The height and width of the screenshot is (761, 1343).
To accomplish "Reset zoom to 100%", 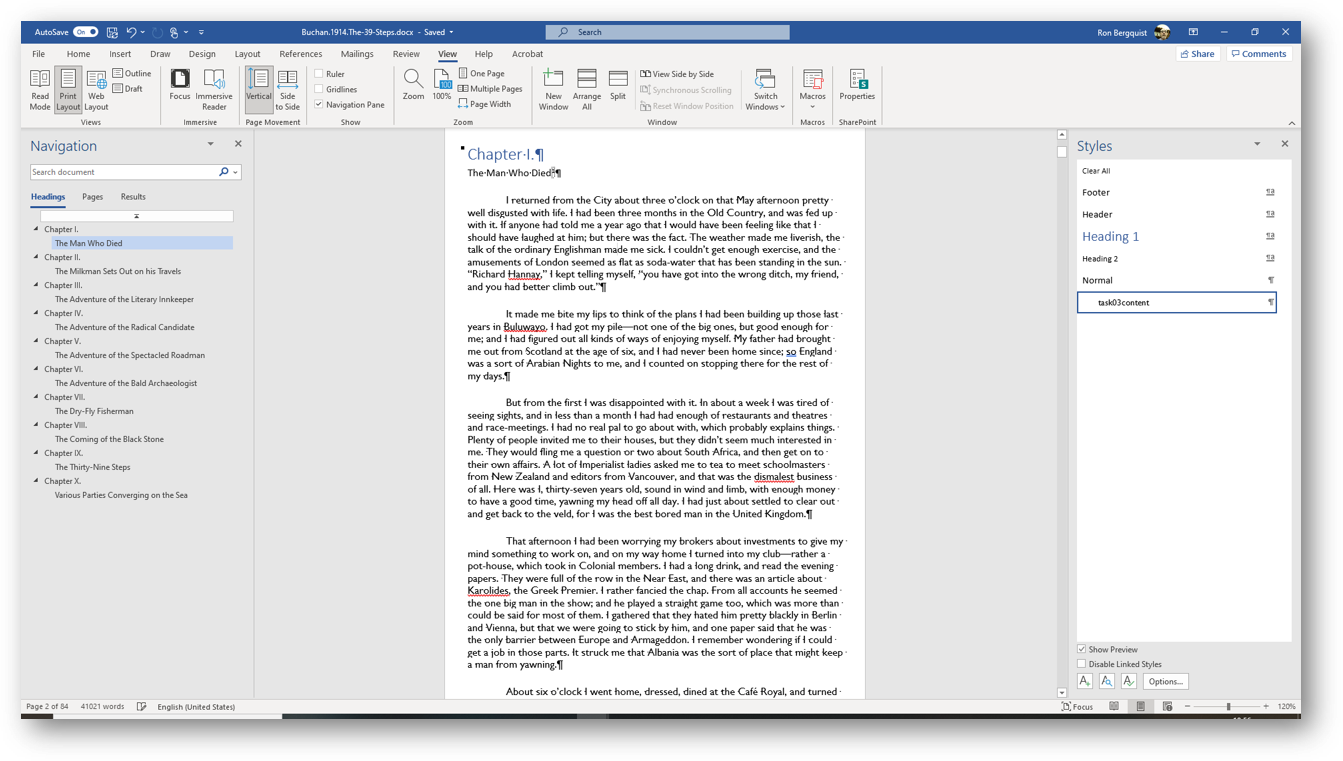I will pos(441,89).
